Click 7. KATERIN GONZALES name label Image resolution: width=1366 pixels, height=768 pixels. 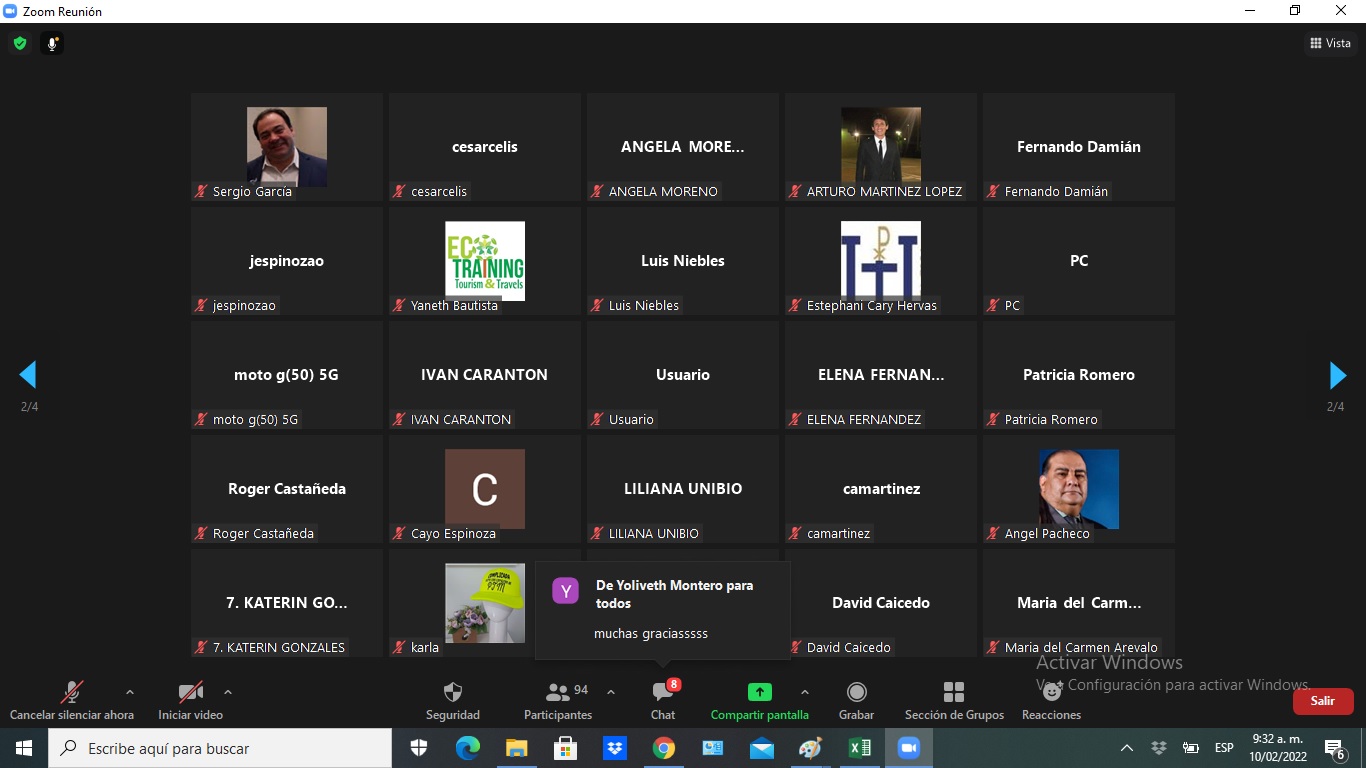coord(278,647)
